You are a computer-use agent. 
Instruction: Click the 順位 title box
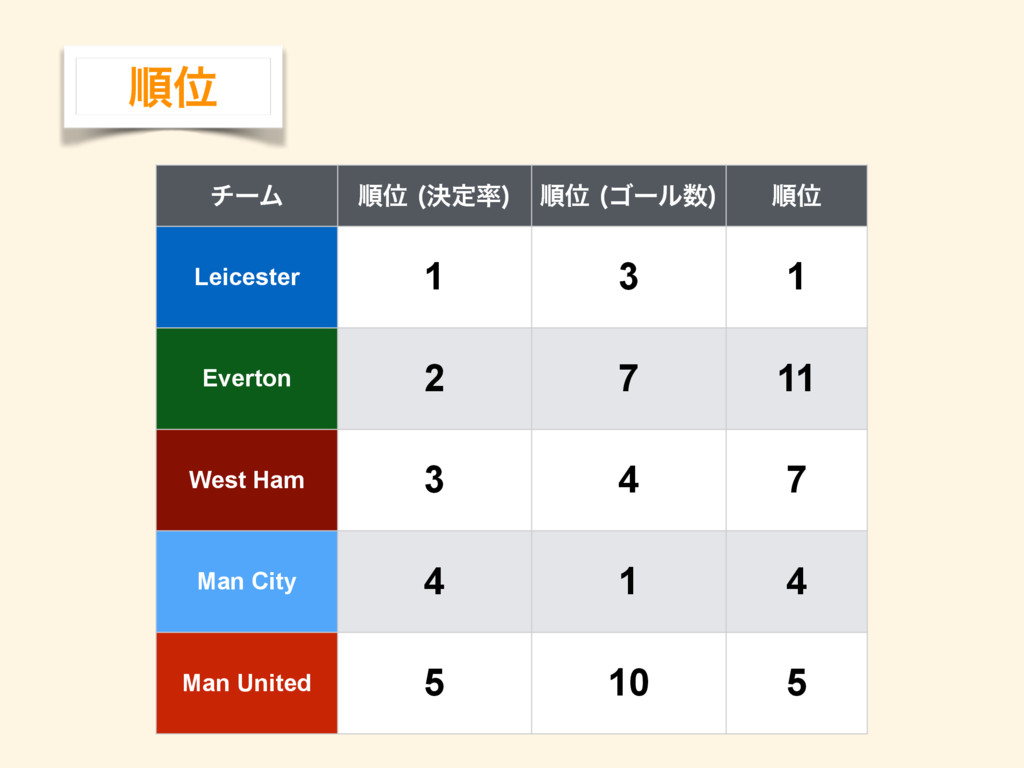pyautogui.click(x=173, y=87)
